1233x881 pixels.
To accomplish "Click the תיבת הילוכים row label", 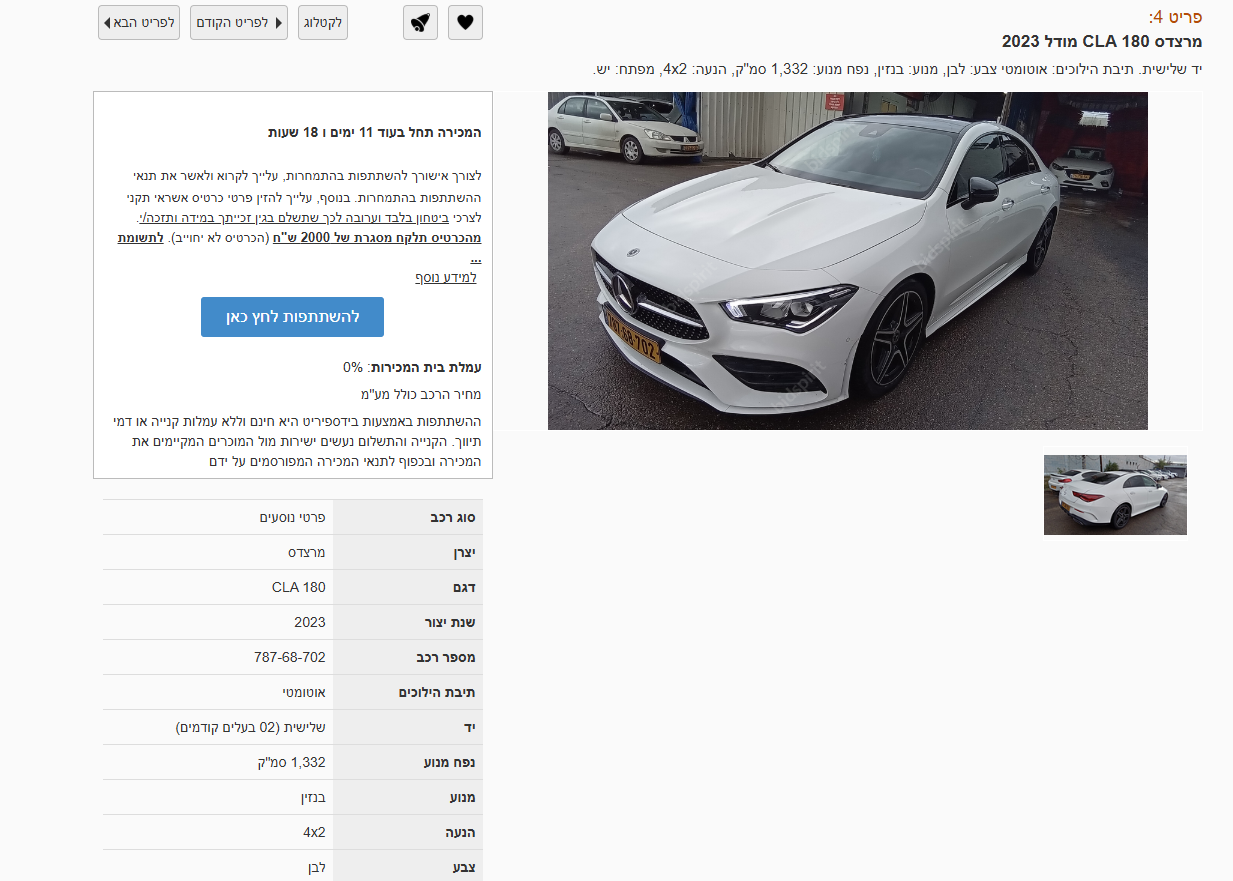I will click(x=437, y=692).
